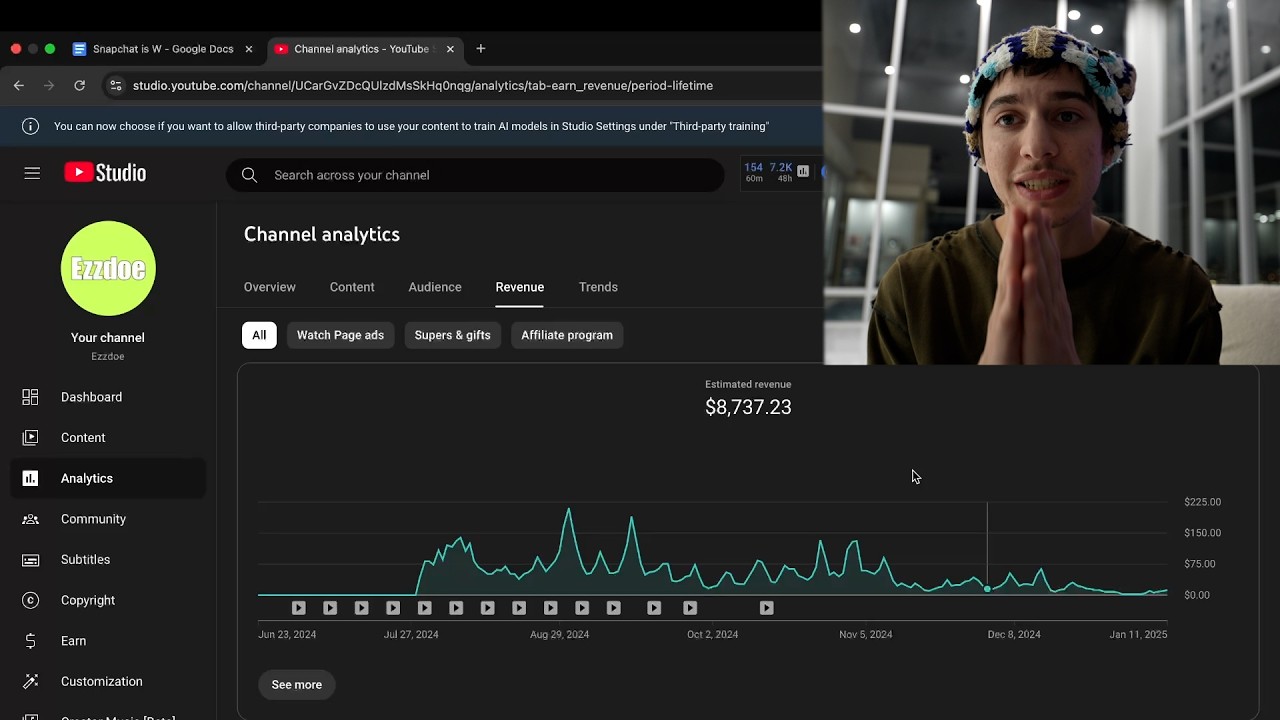Click the Search across your channel field
The image size is (1280, 720).
coord(475,175)
